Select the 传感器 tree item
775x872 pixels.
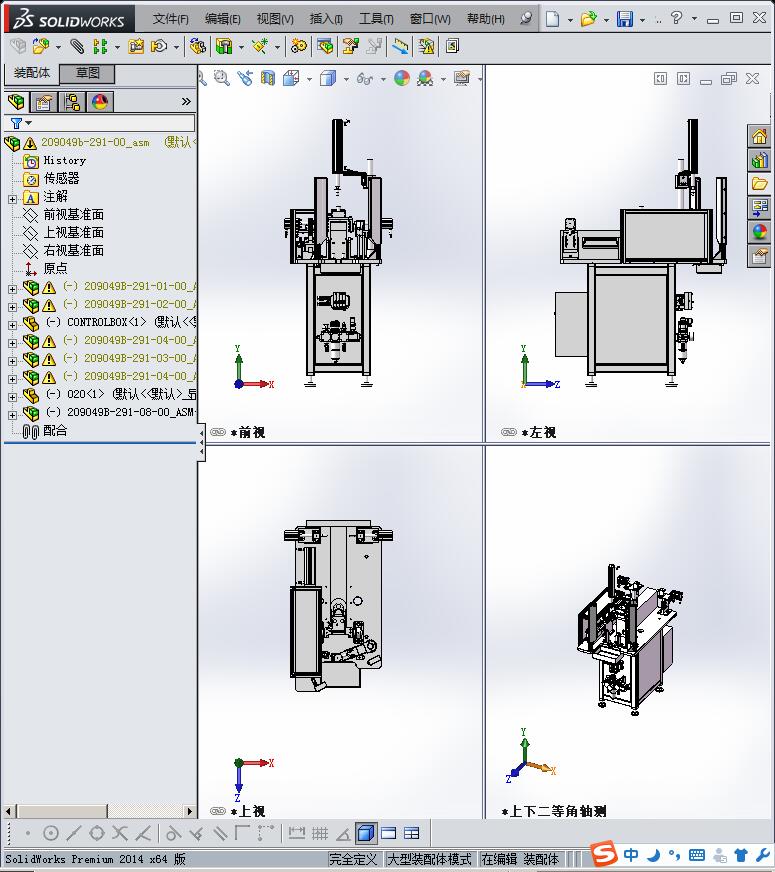[x=61, y=179]
